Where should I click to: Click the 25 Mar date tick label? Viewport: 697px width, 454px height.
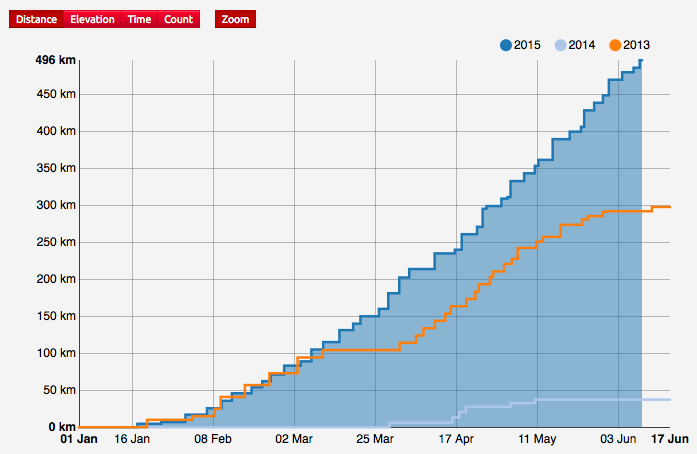pos(375,438)
